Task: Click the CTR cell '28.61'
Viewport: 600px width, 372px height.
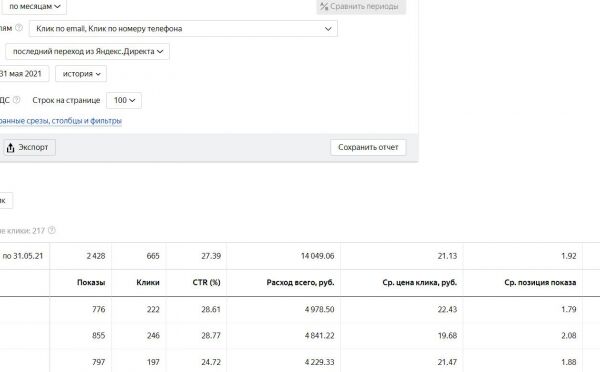Action: coord(211,309)
